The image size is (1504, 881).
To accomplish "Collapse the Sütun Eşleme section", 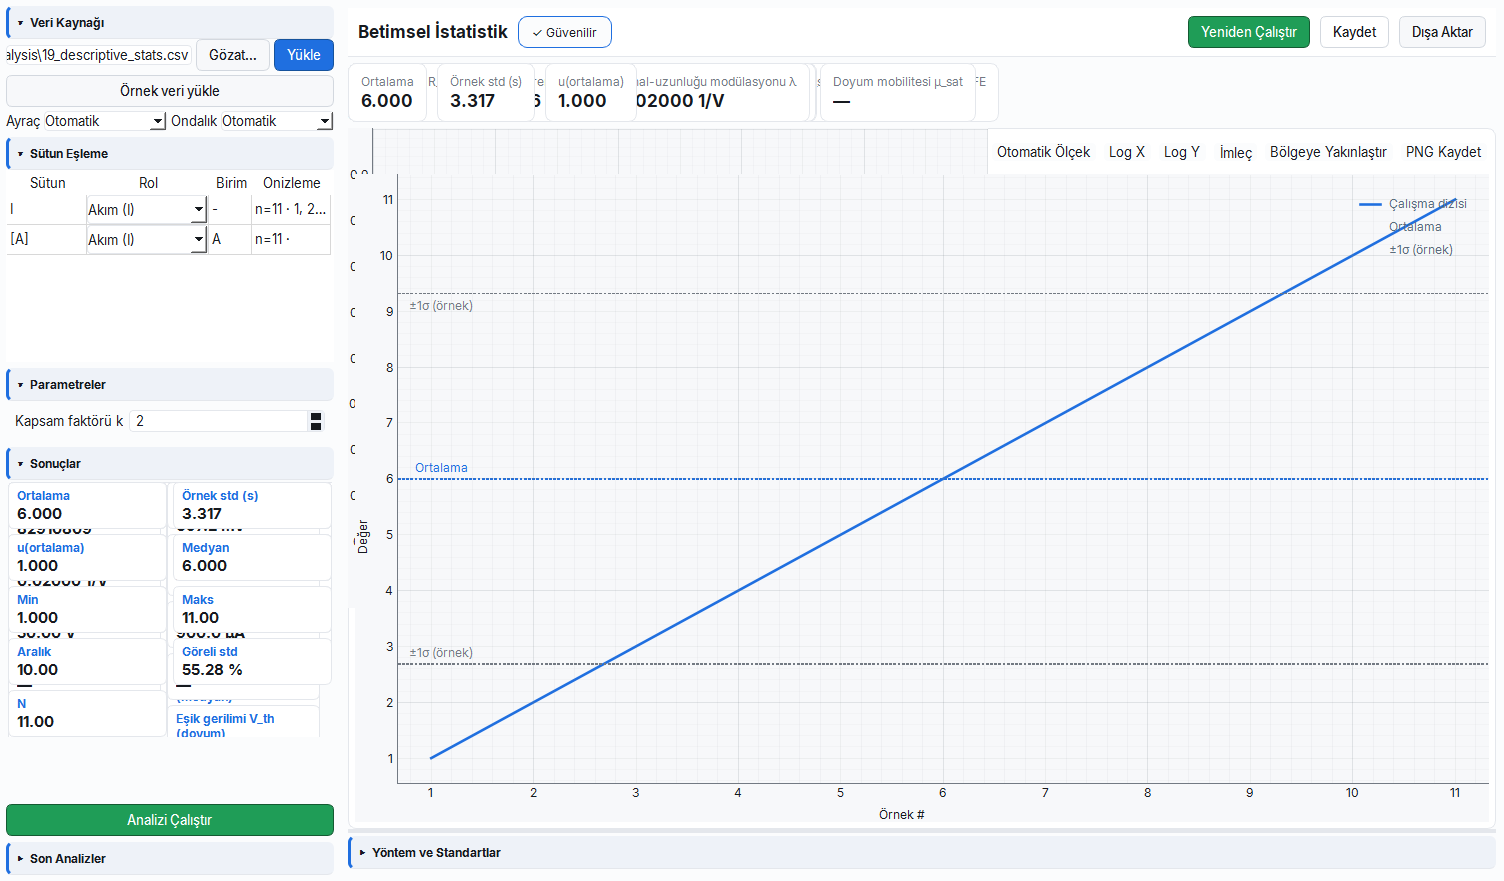I will pyautogui.click(x=170, y=153).
